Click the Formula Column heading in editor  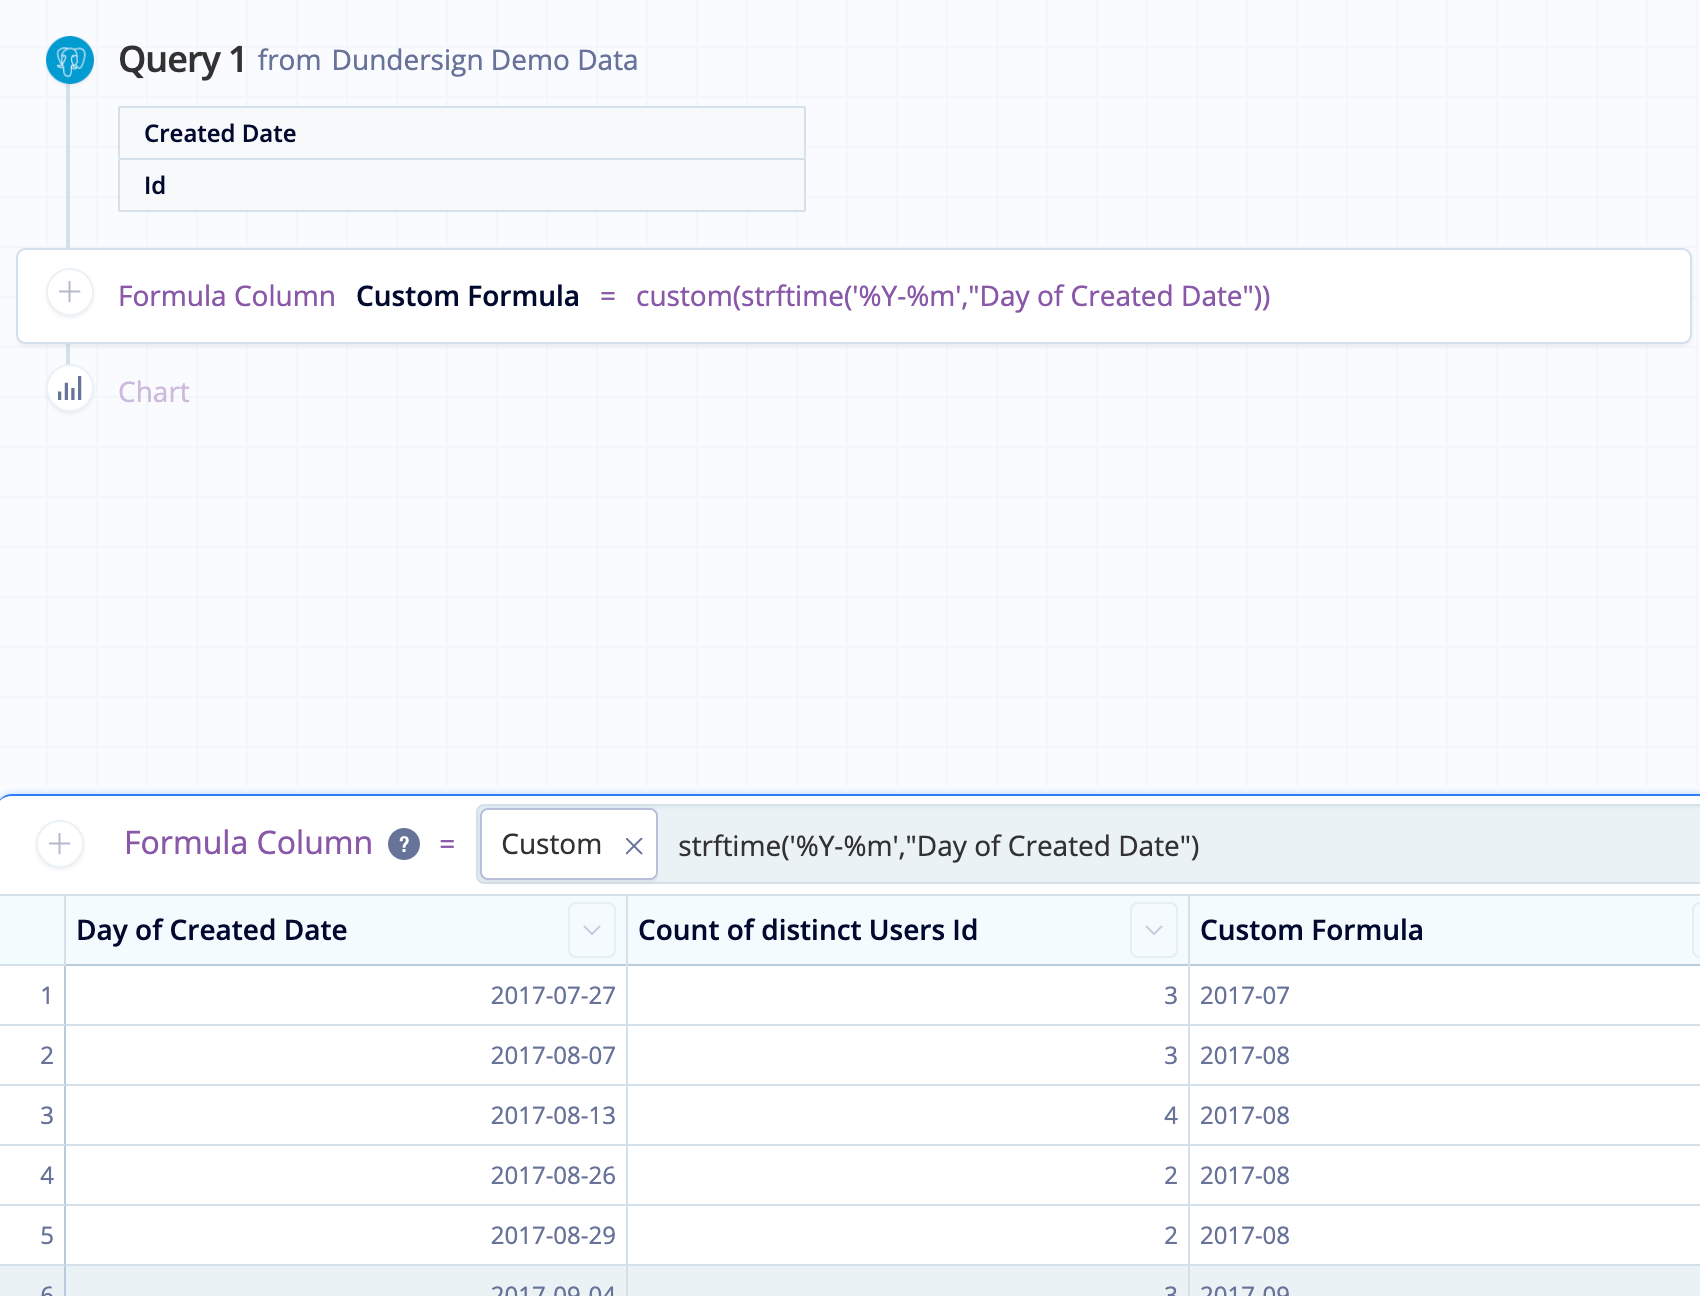pos(248,843)
